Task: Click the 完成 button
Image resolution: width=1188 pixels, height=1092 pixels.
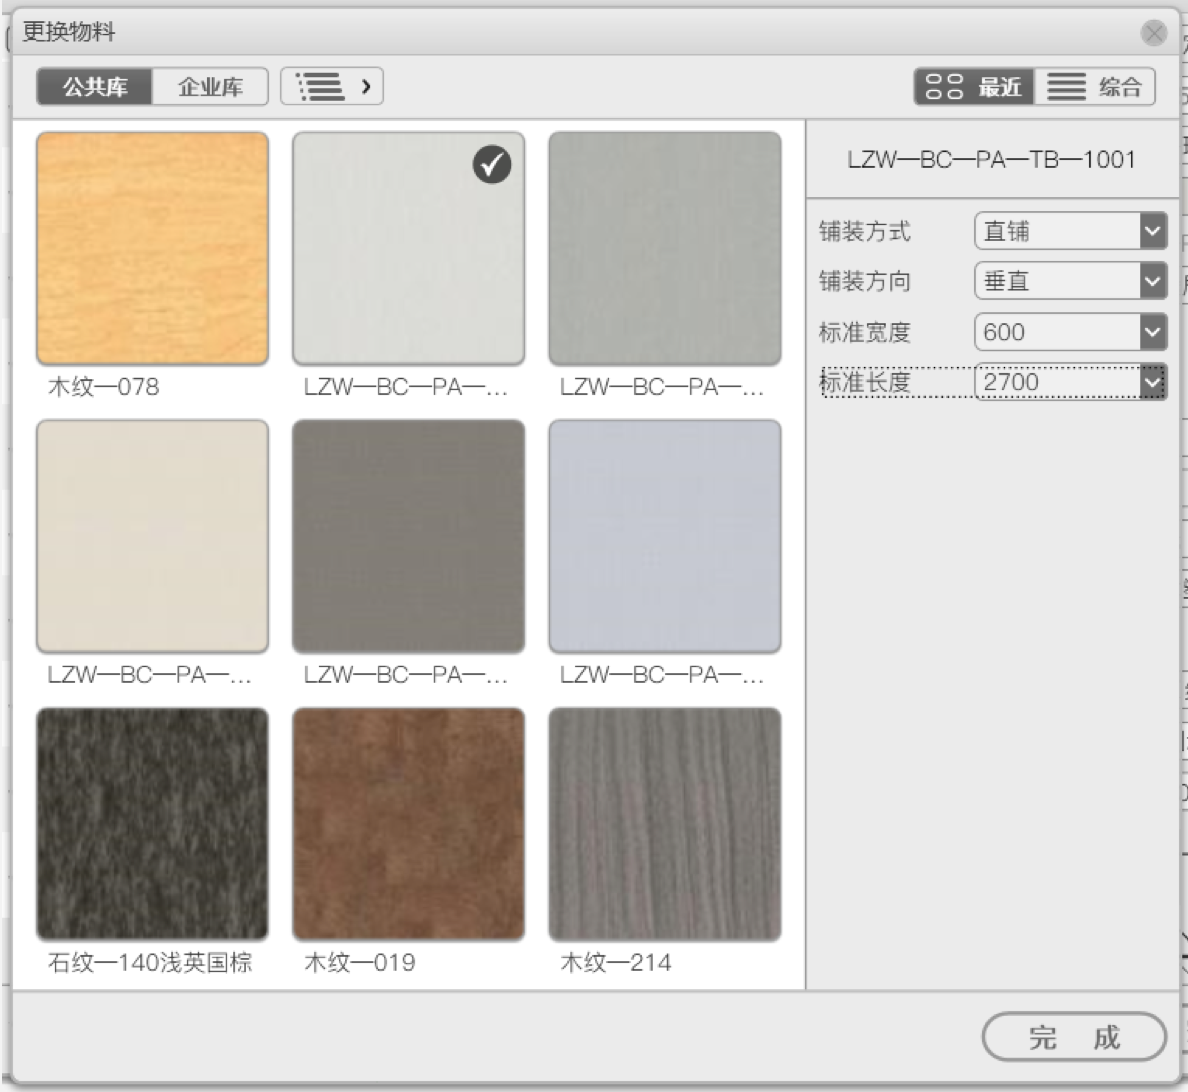Action: click(1074, 1037)
